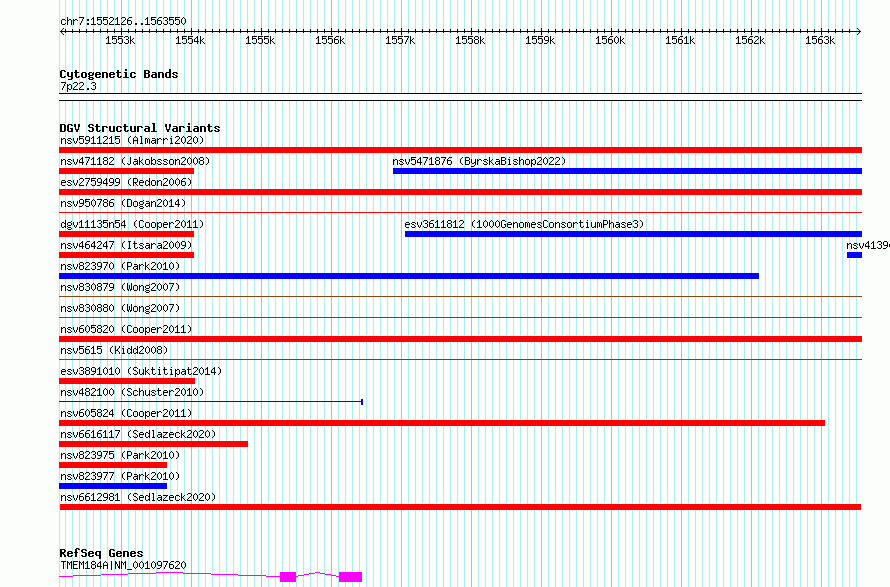Select nsv482100 (Schuster2010) variant label

click(132, 392)
